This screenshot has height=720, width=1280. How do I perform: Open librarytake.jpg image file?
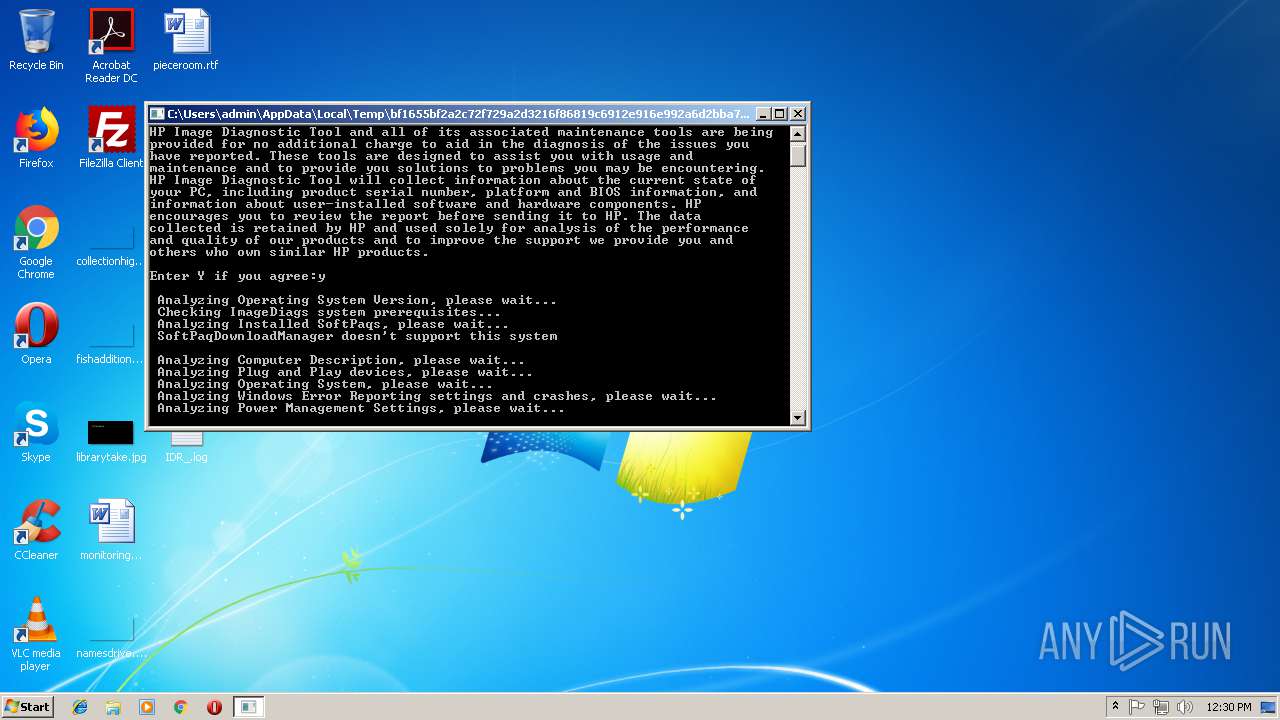[x=111, y=440]
